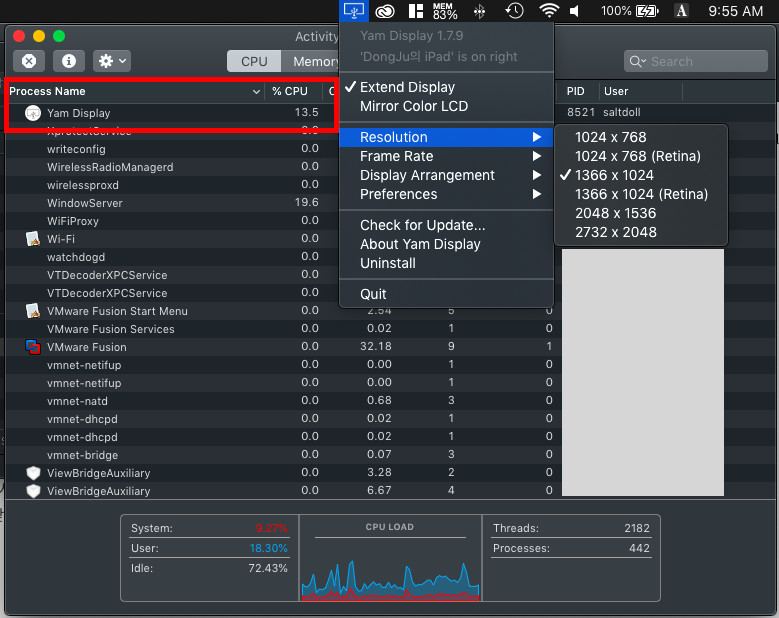This screenshot has width=779, height=618.
Task: Open the gear action dropdown
Action: 112,61
